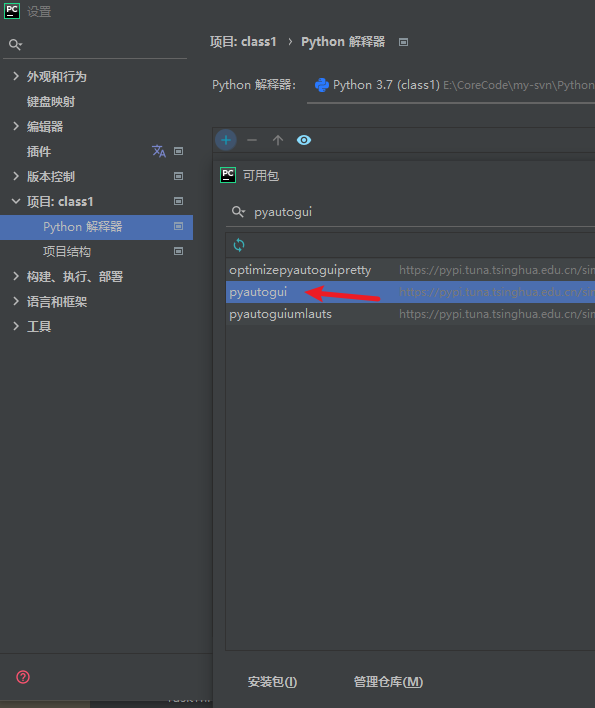595x708 pixels.
Task: Click the help question mark icon
Action: (23, 677)
